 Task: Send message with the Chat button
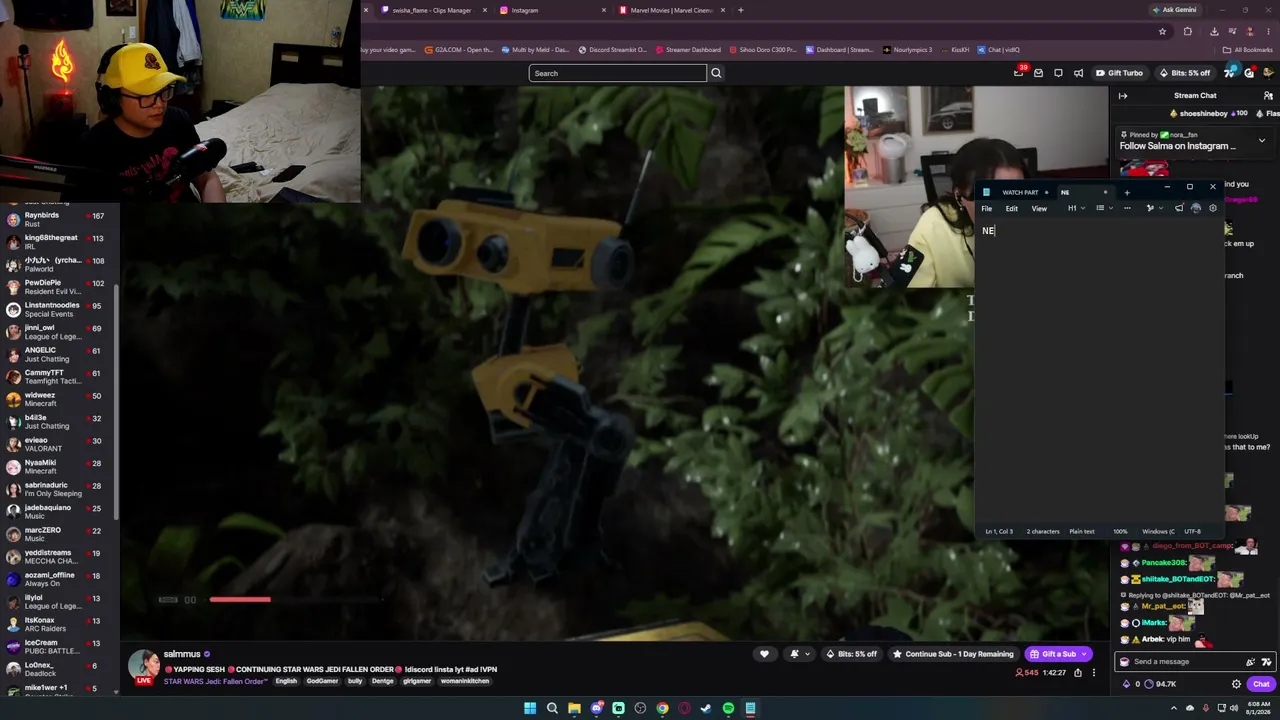pyautogui.click(x=1260, y=684)
